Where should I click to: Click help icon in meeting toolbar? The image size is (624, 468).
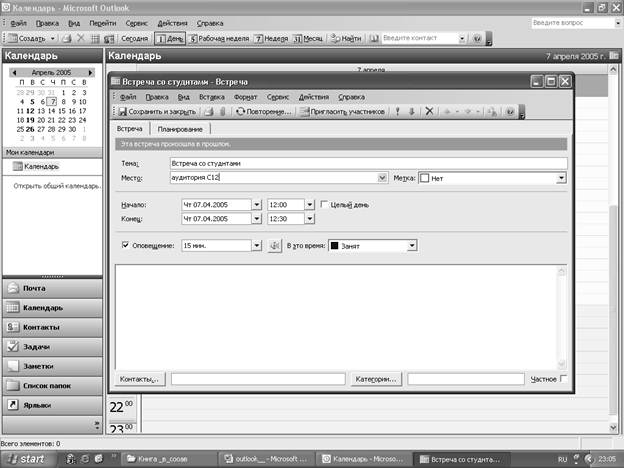click(x=510, y=111)
